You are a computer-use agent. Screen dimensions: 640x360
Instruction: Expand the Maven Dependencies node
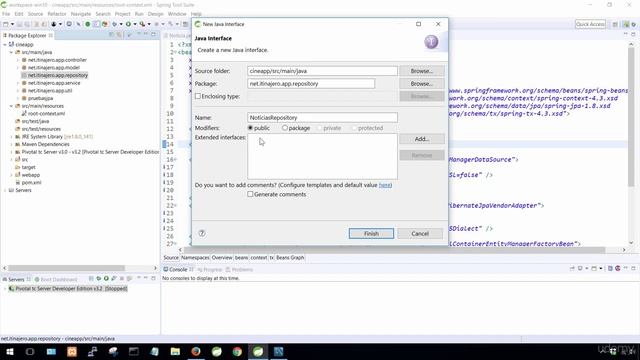pos(11,144)
